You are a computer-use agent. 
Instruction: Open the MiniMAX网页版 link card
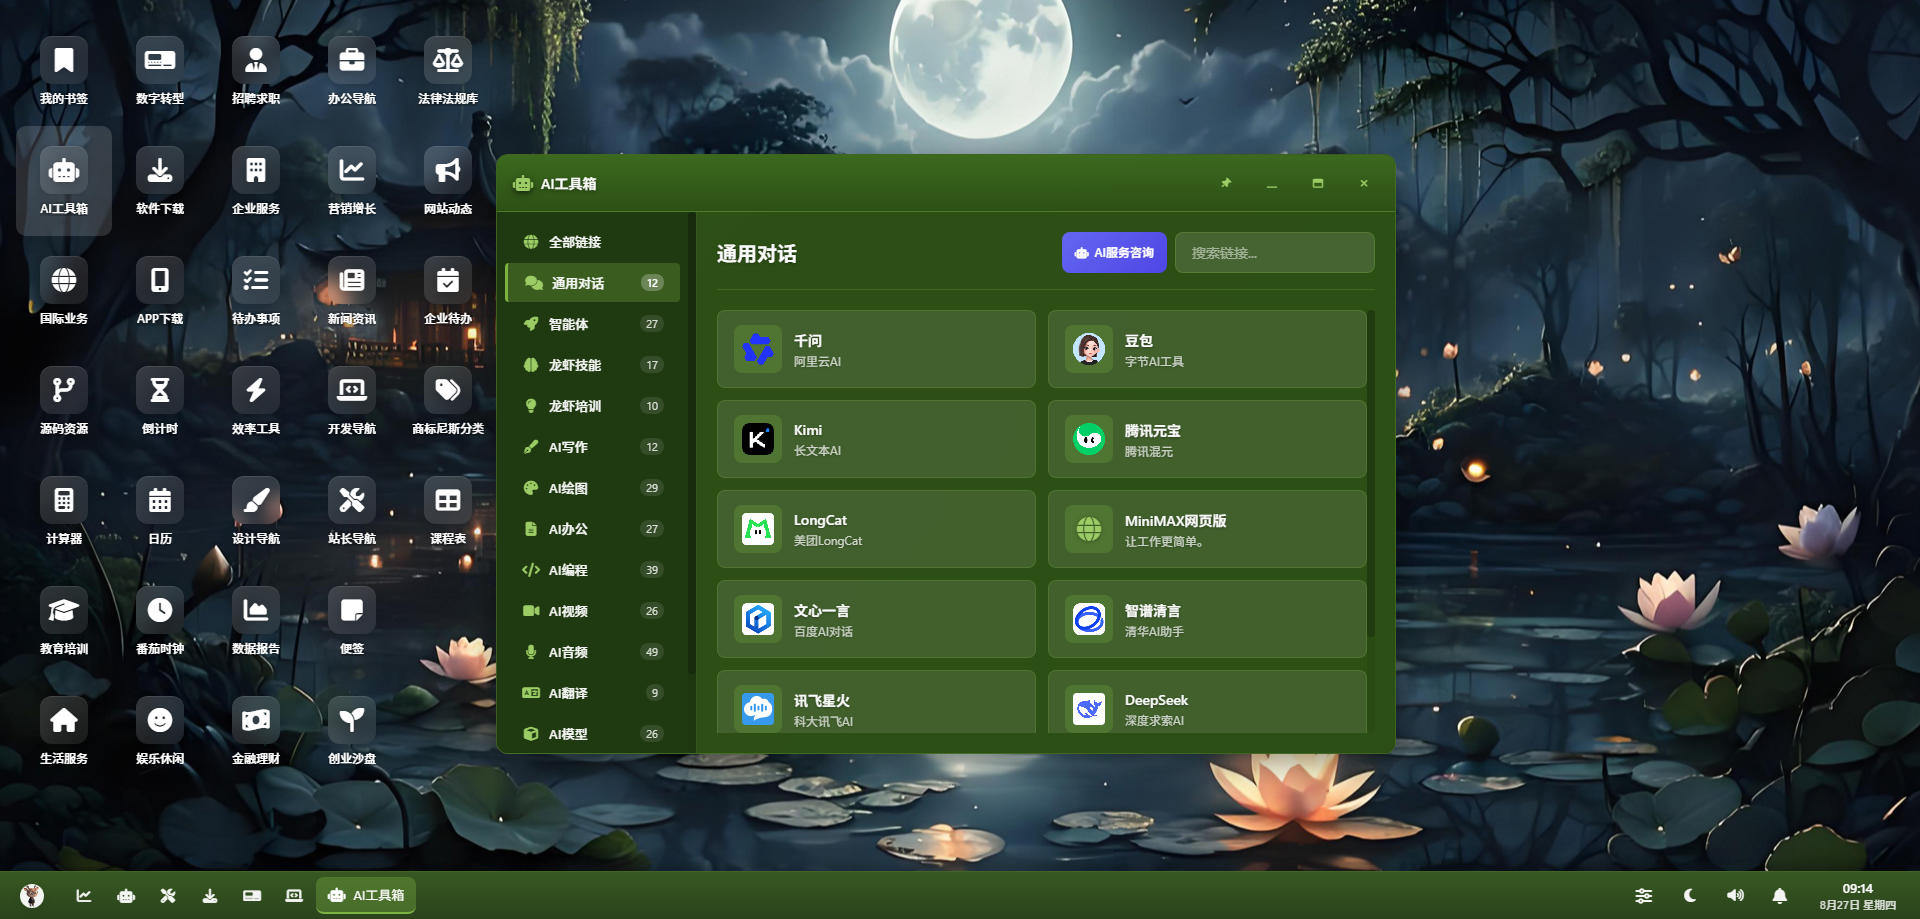click(1207, 529)
